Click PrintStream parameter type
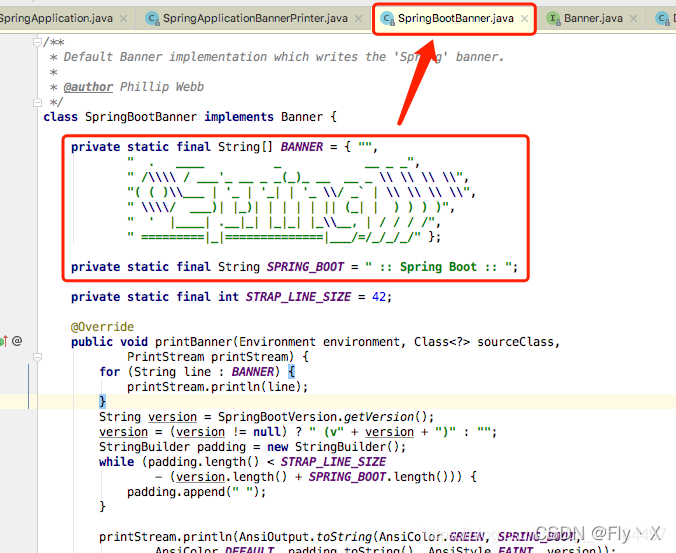 pyautogui.click(x=165, y=357)
